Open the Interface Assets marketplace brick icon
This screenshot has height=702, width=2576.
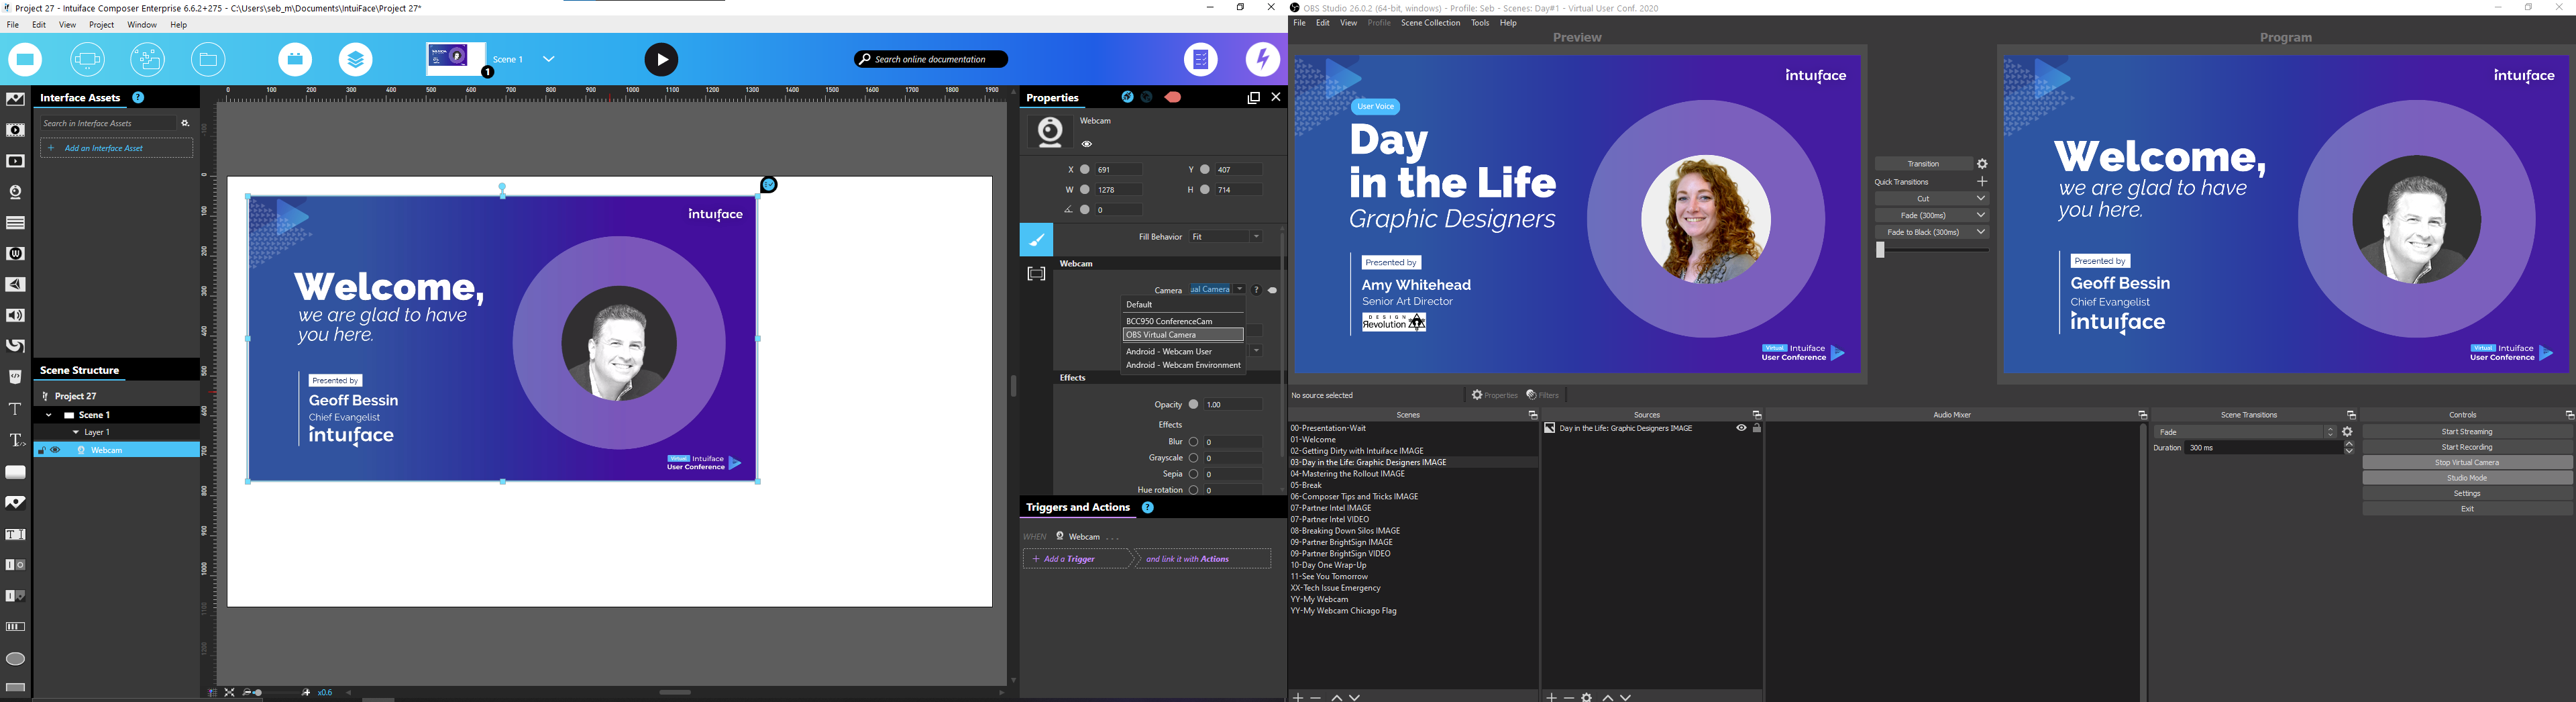295,60
